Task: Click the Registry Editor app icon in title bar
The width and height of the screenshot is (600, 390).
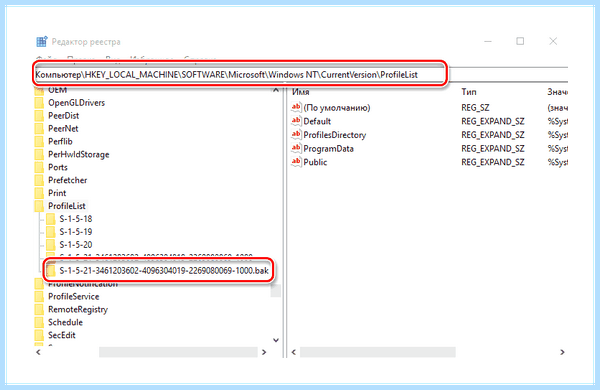Action: 42,41
